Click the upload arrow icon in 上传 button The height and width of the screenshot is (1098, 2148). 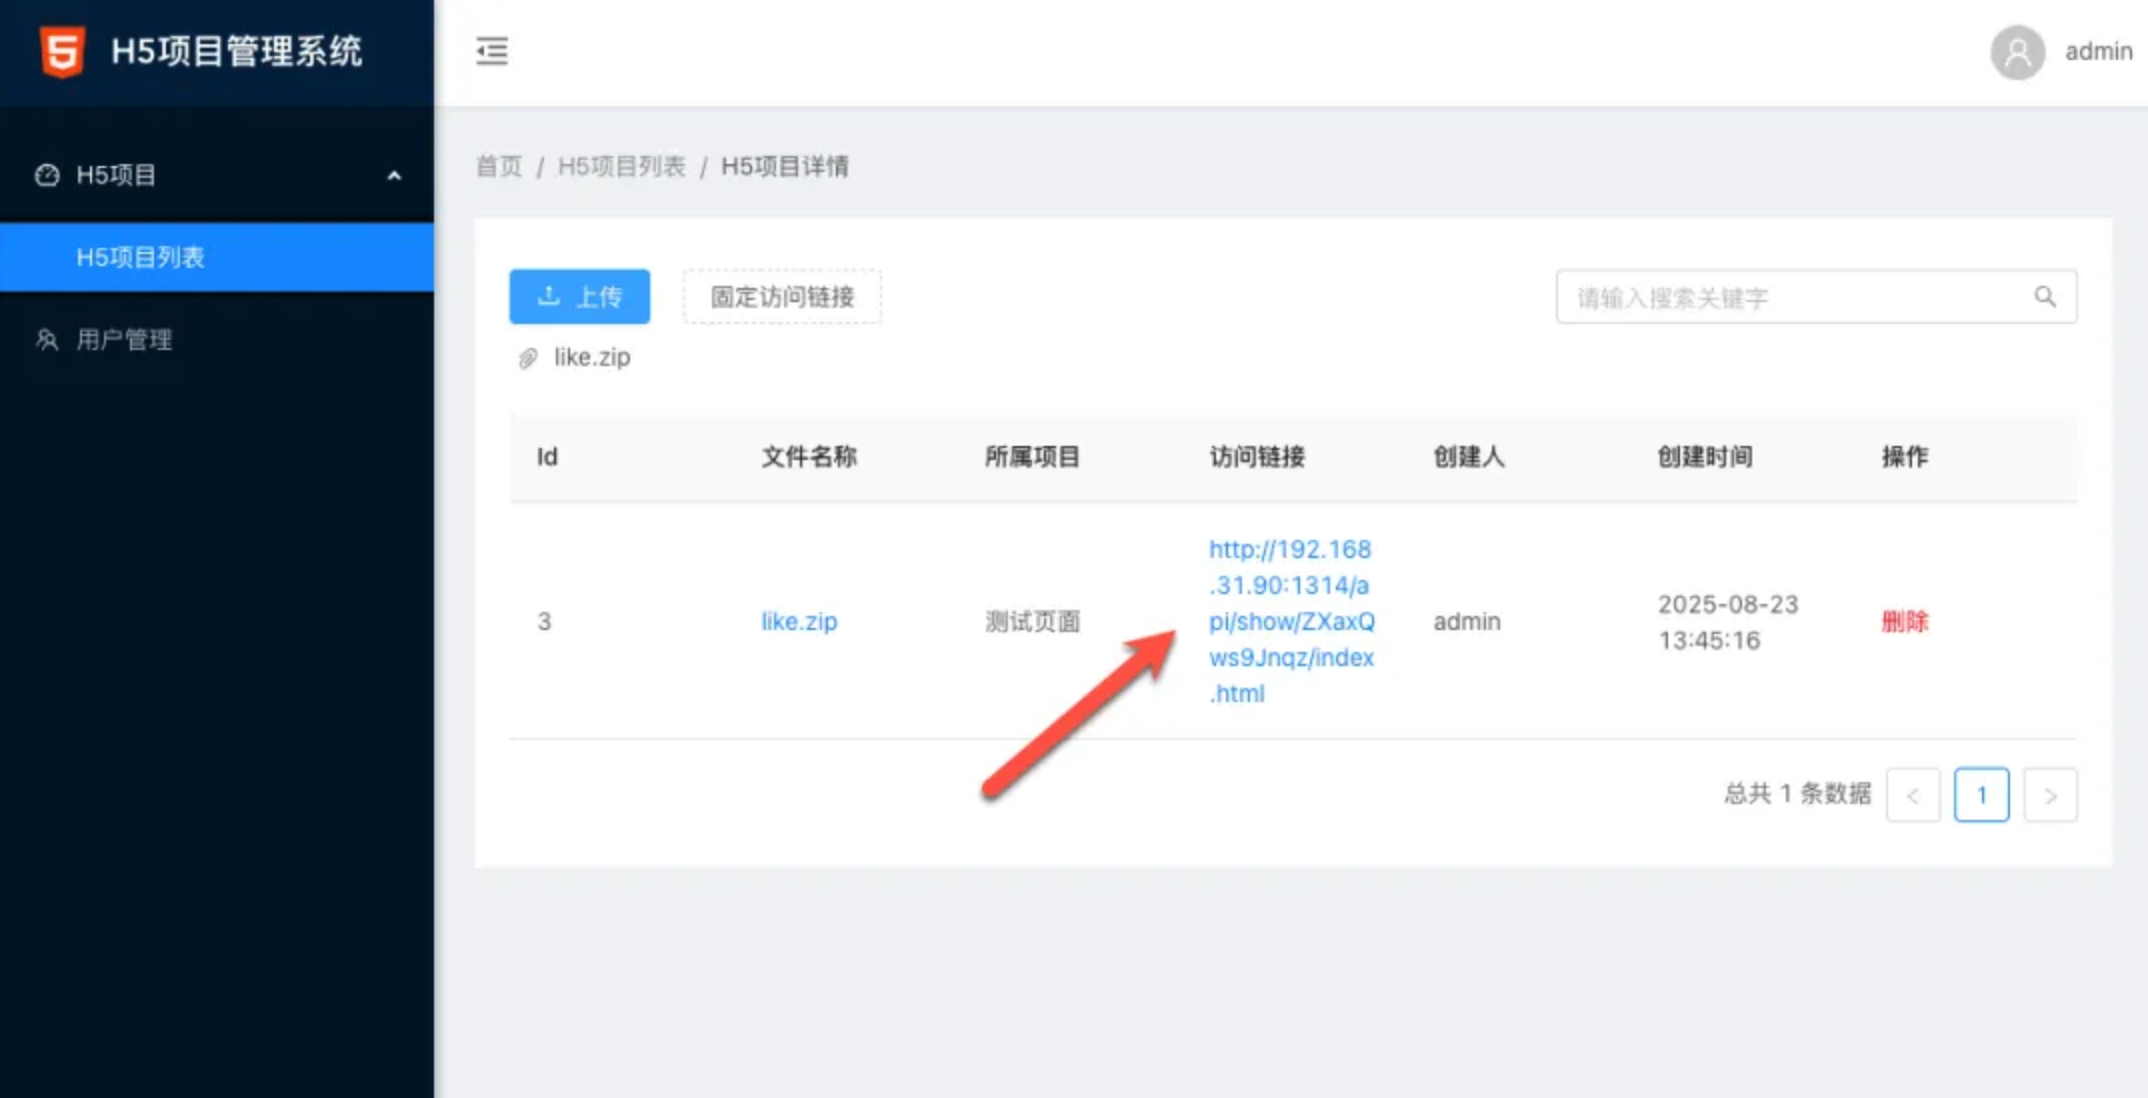(548, 296)
